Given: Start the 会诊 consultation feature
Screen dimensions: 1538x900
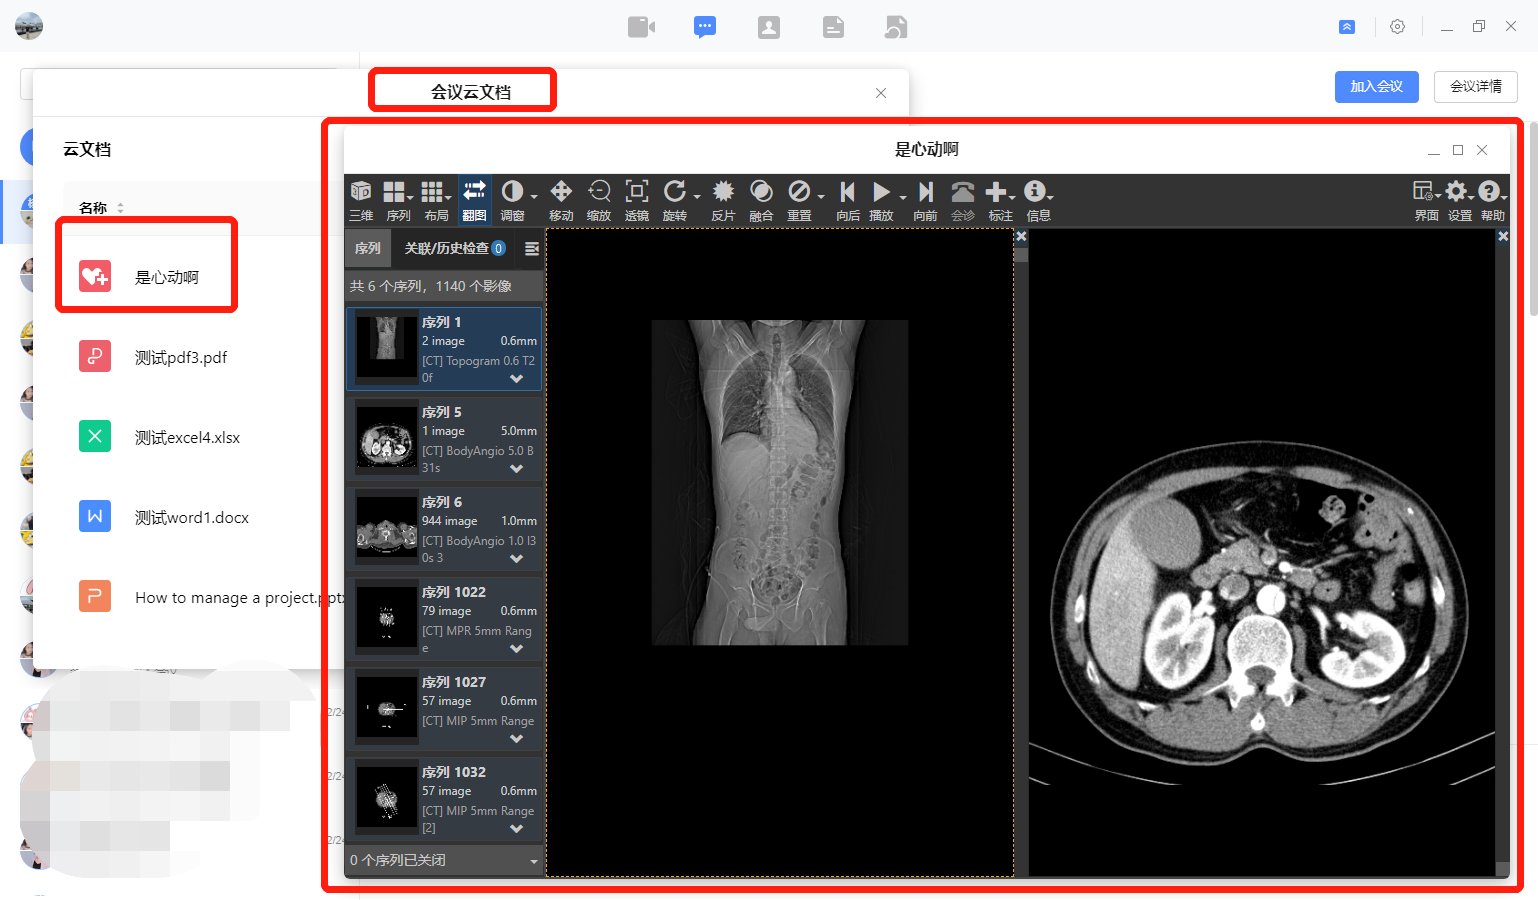Looking at the screenshot, I should [961, 198].
